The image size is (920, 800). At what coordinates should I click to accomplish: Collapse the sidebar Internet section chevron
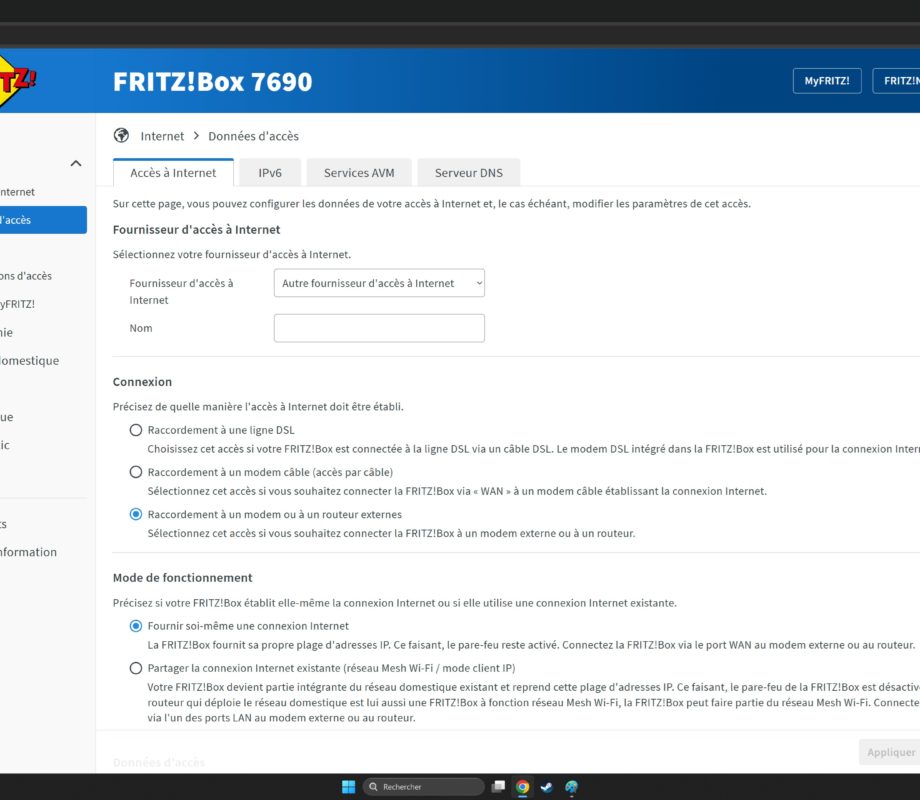(76, 163)
